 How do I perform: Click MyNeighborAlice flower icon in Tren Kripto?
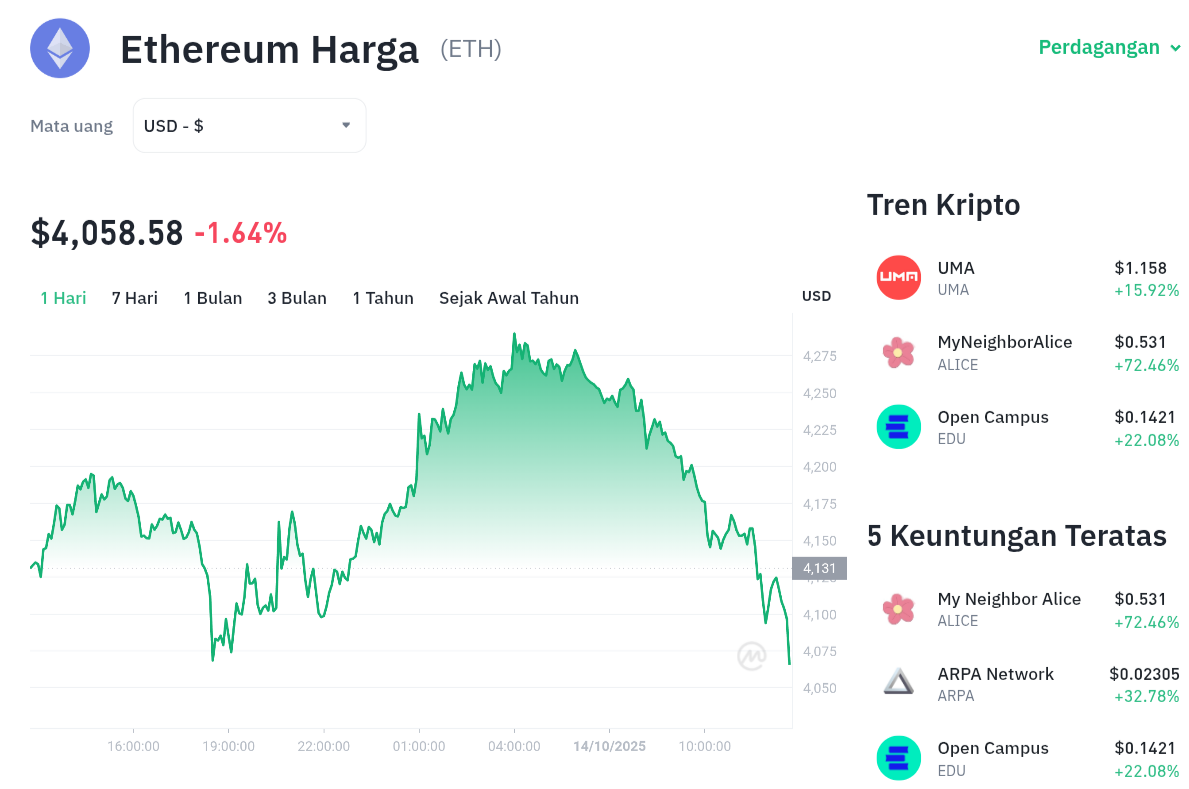point(898,352)
